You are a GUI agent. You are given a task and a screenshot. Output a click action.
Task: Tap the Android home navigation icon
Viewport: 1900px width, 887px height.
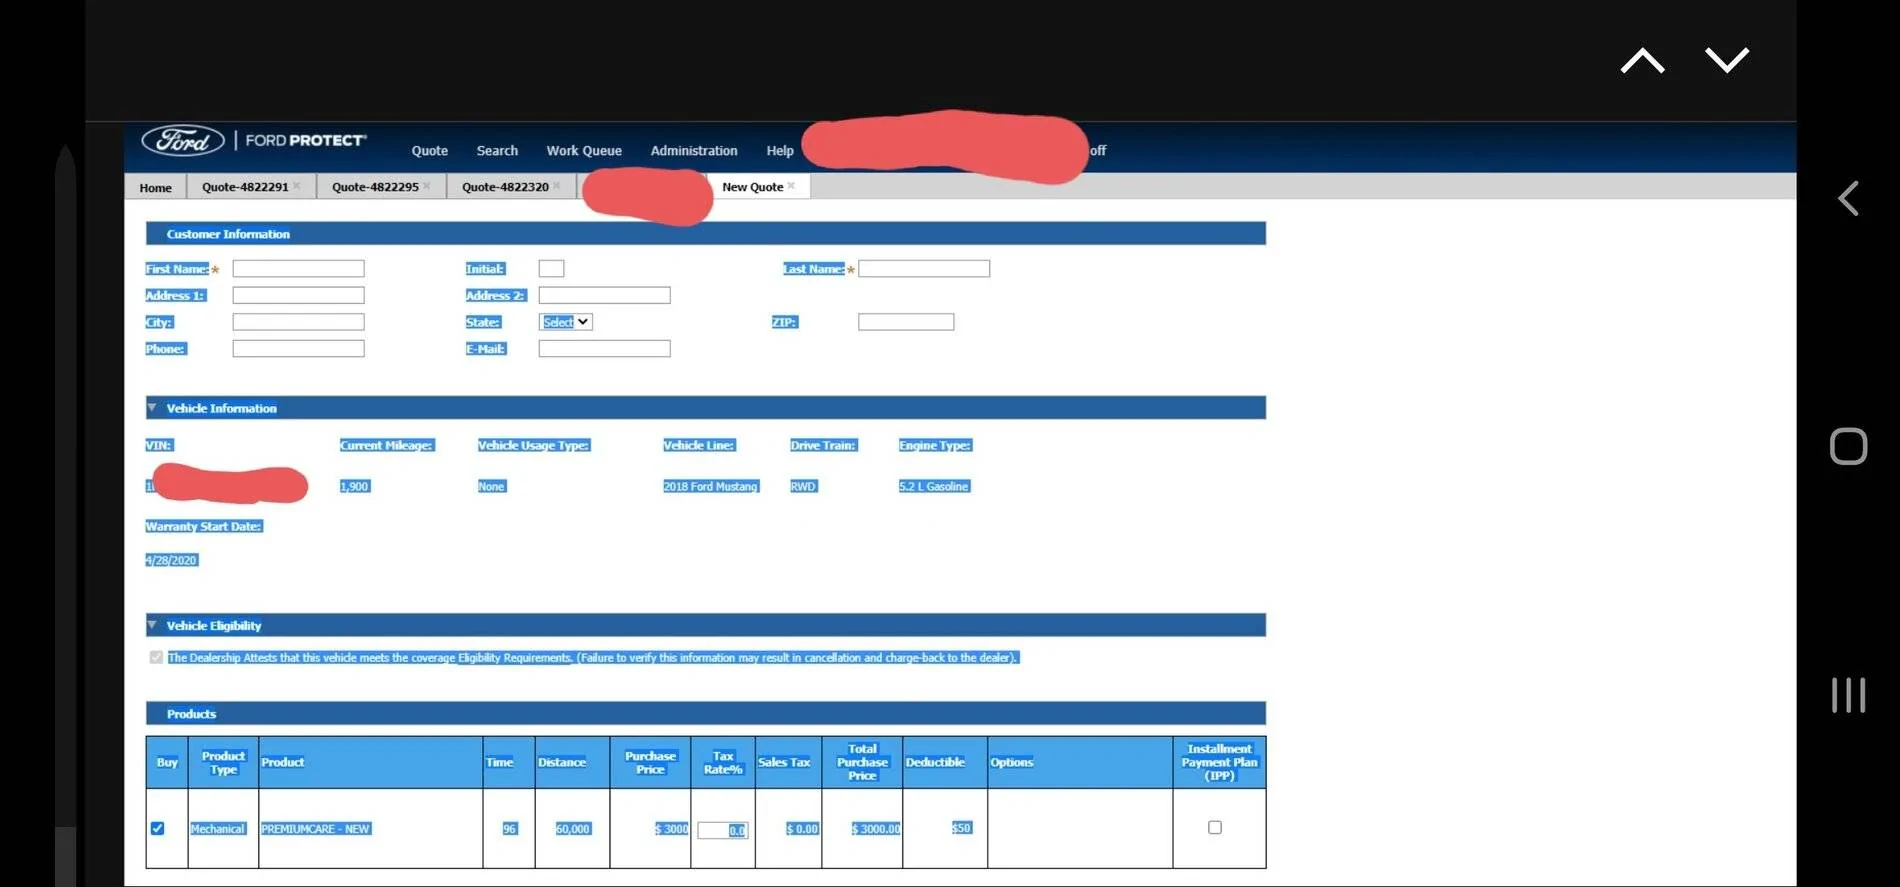click(x=1848, y=446)
